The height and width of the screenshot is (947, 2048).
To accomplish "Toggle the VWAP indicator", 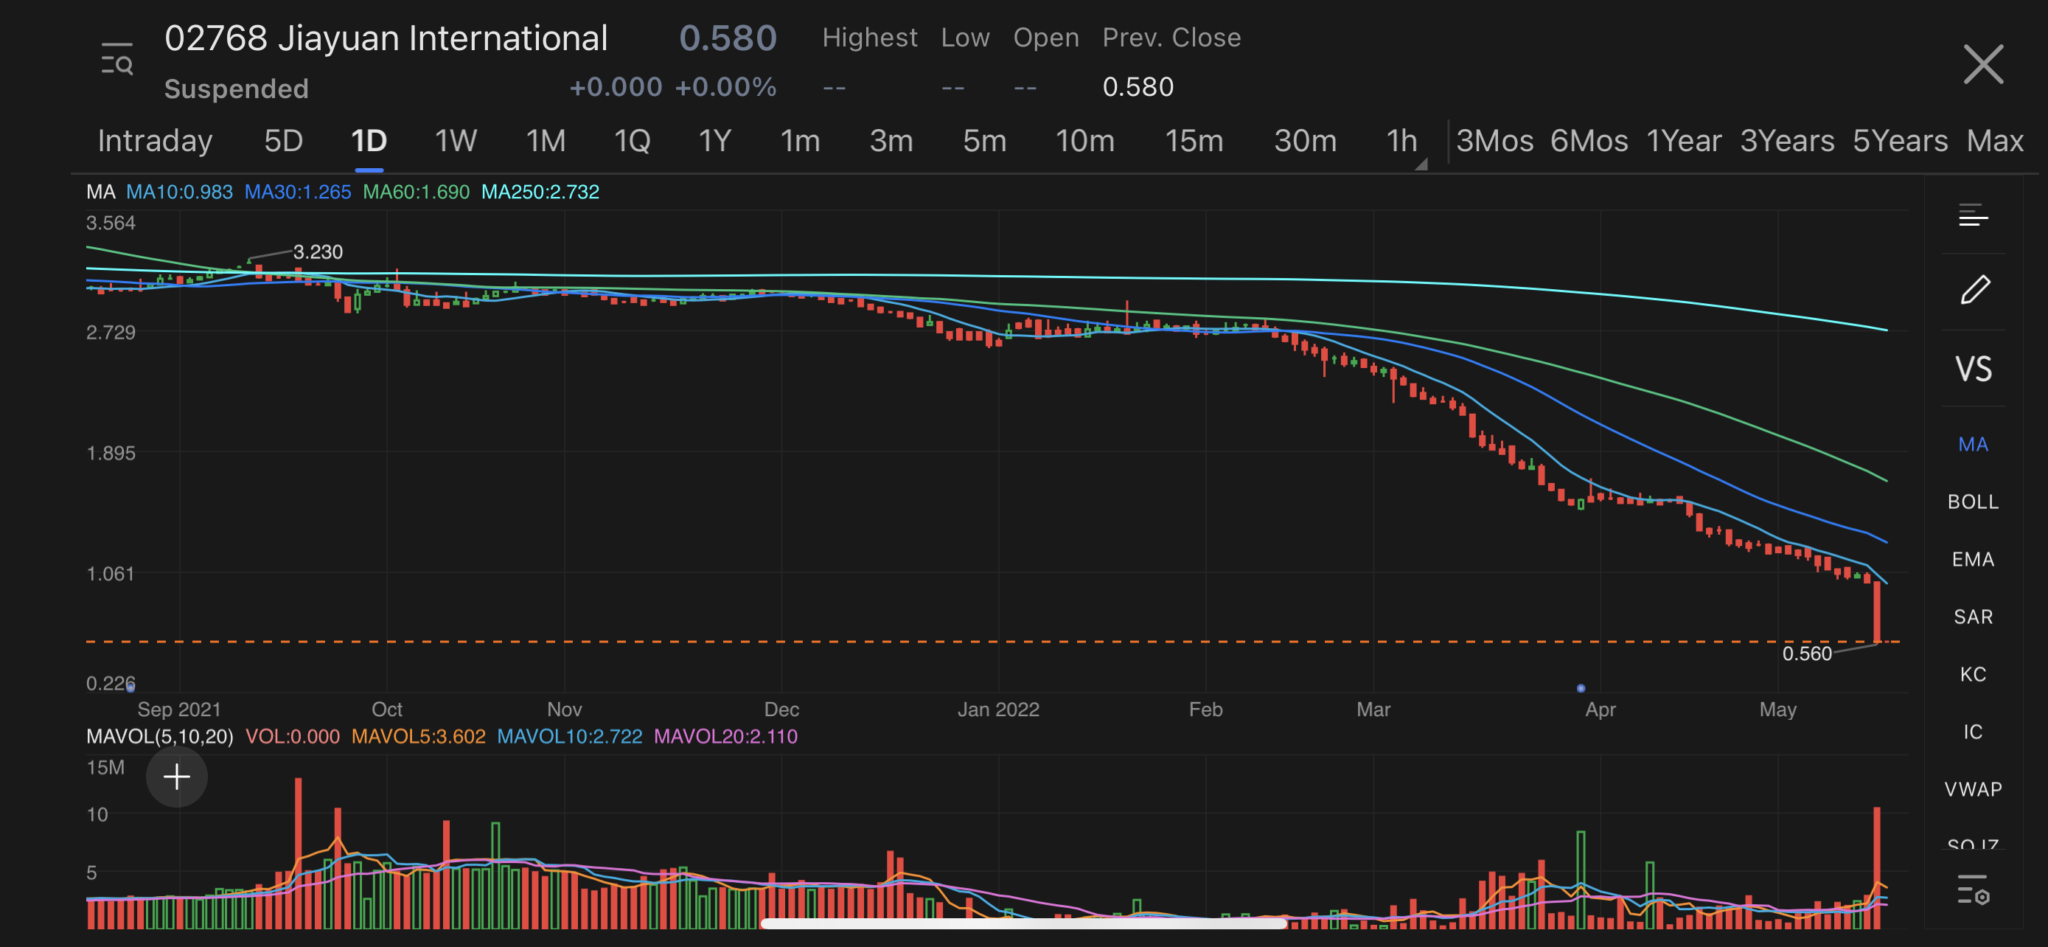I will 1973,789.
